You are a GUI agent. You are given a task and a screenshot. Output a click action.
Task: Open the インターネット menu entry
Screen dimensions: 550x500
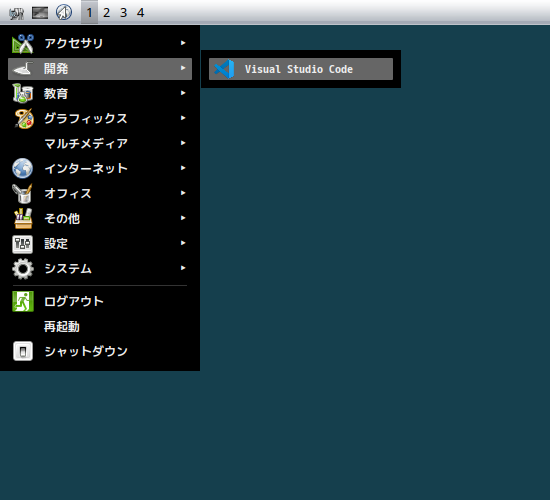100,168
